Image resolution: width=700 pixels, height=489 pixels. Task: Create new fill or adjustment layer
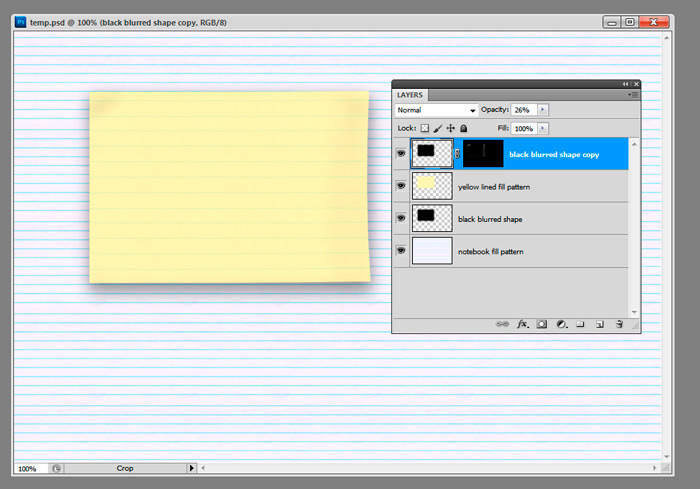[x=561, y=324]
